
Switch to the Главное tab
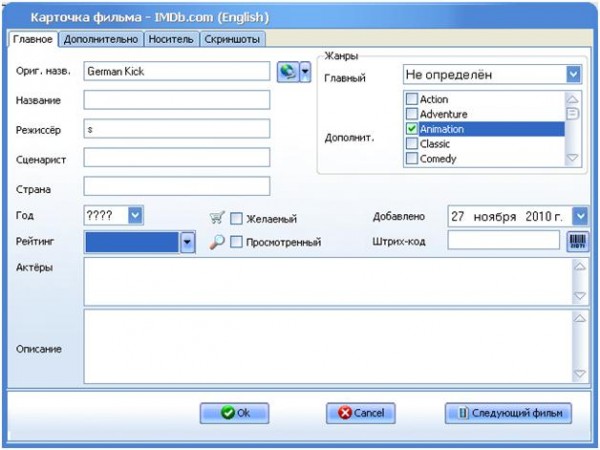(33, 39)
